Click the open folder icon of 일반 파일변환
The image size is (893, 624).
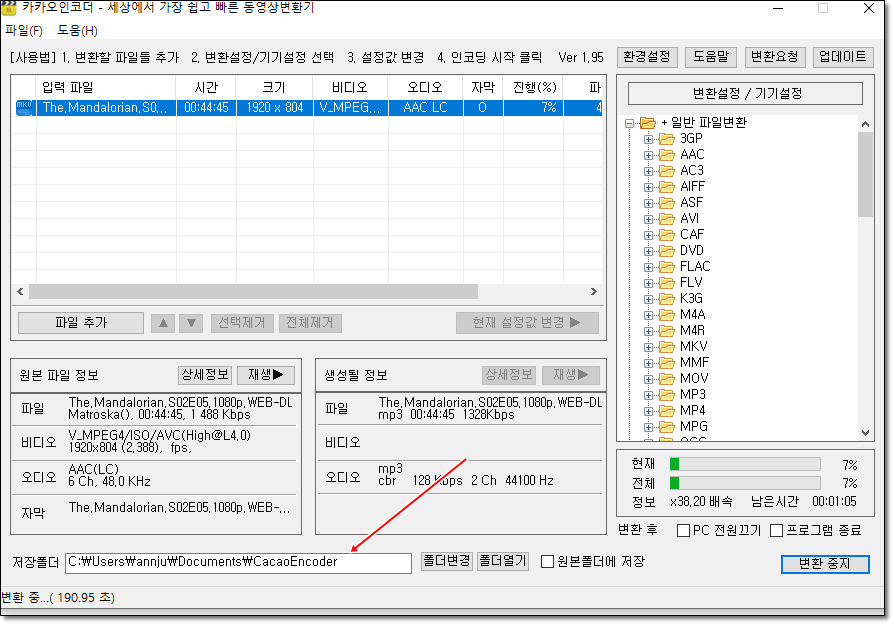648,122
